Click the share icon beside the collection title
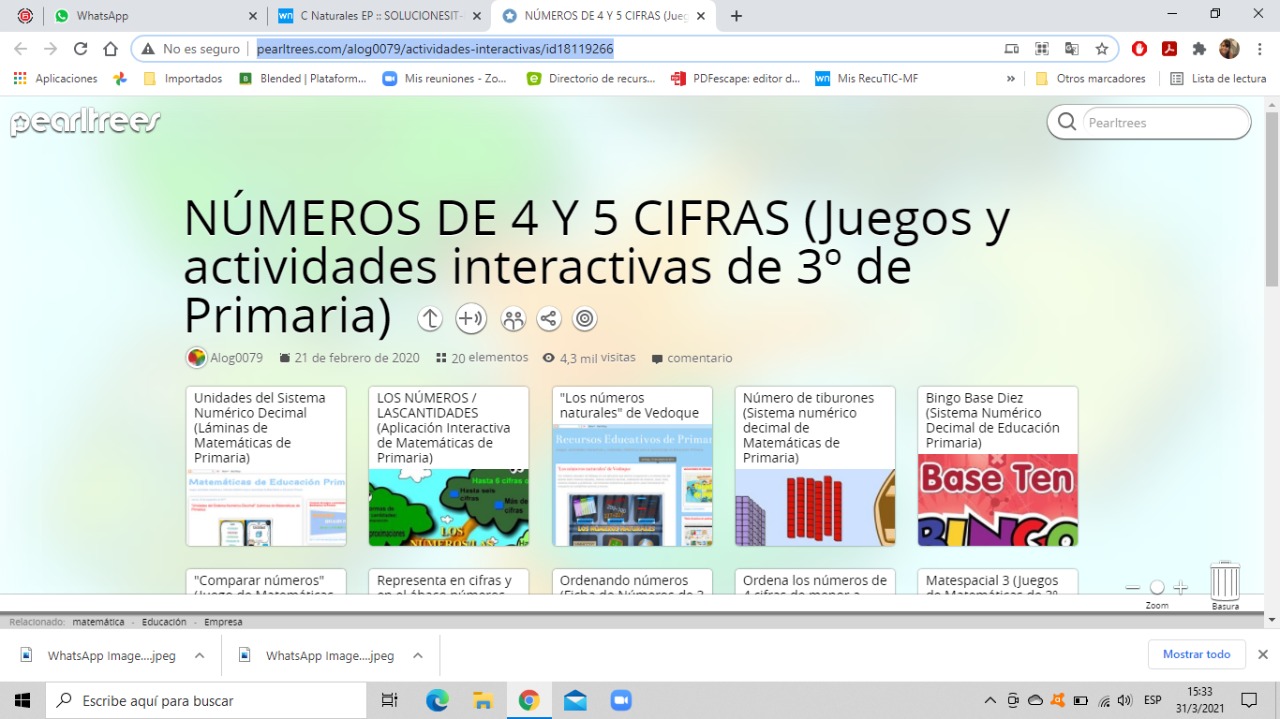1280x719 pixels. point(548,319)
